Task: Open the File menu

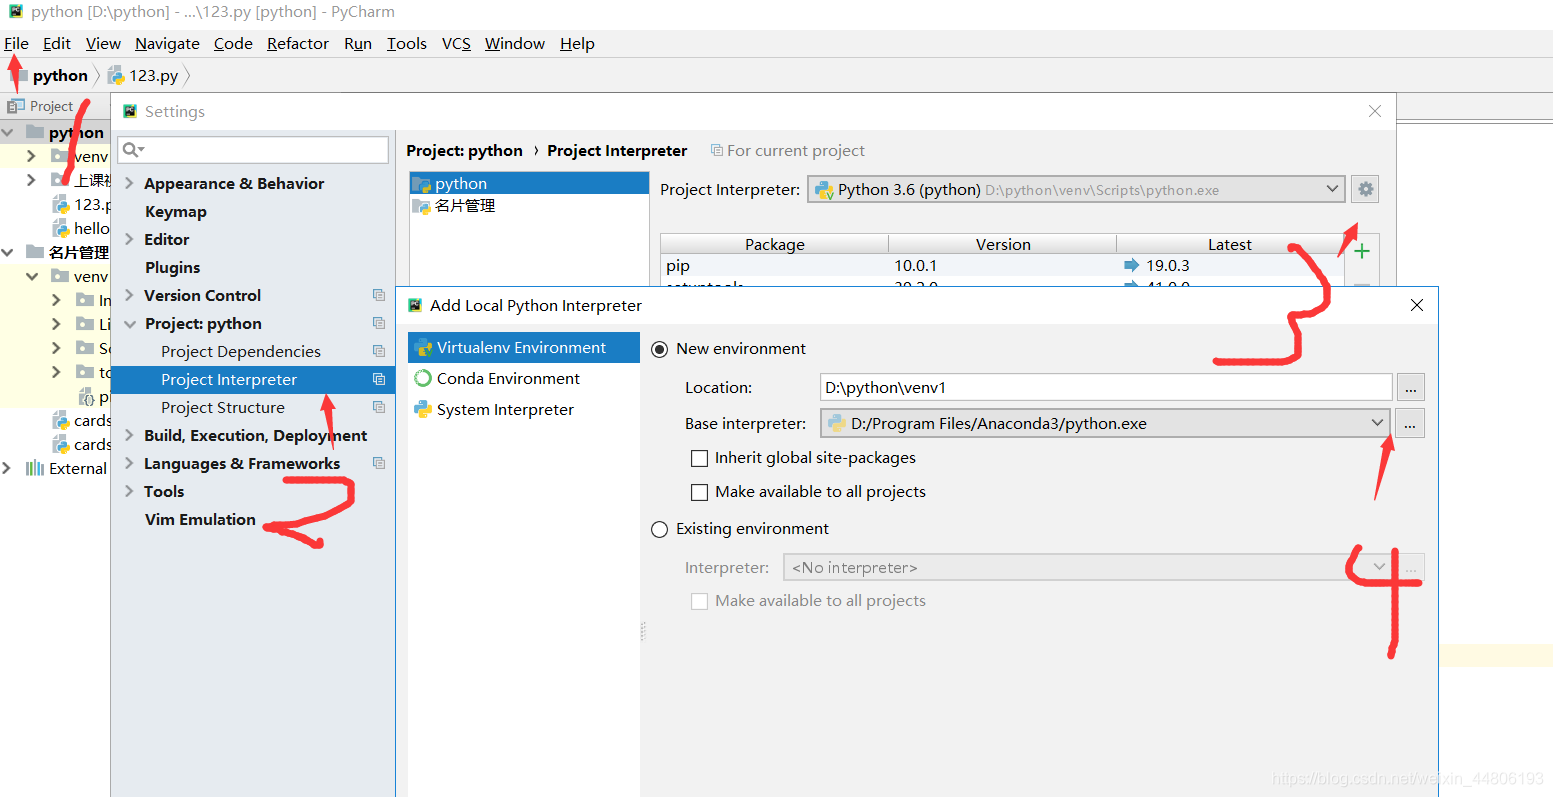Action: 16,43
